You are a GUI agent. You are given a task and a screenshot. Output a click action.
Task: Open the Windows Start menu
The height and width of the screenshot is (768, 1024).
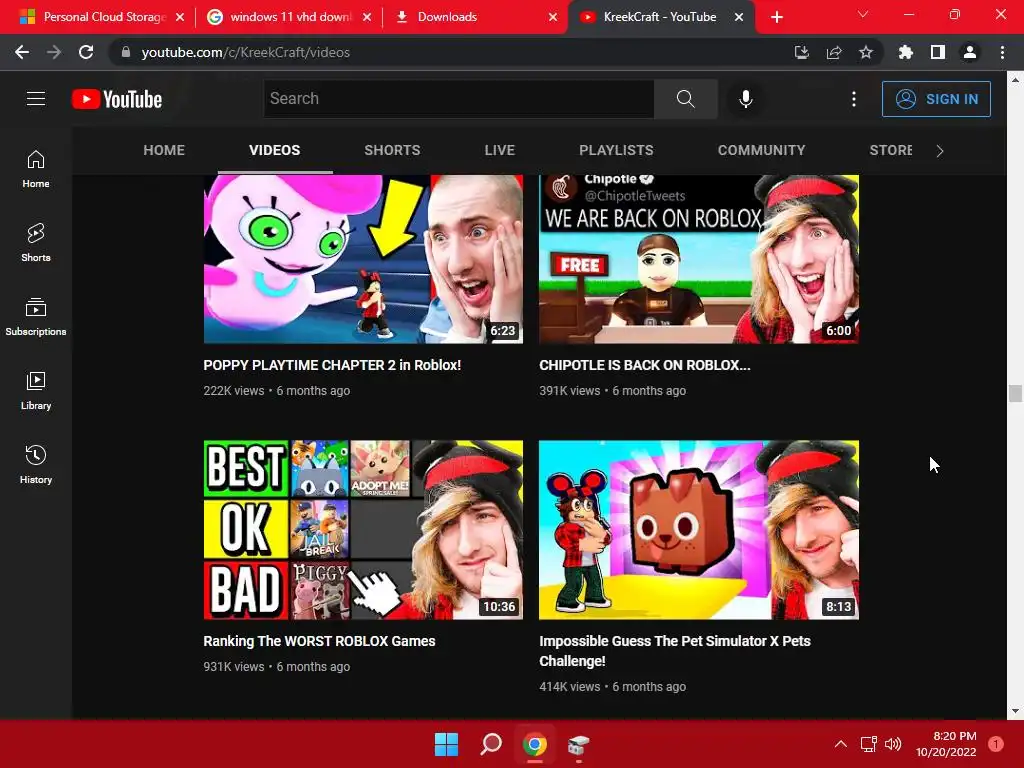tap(447, 744)
